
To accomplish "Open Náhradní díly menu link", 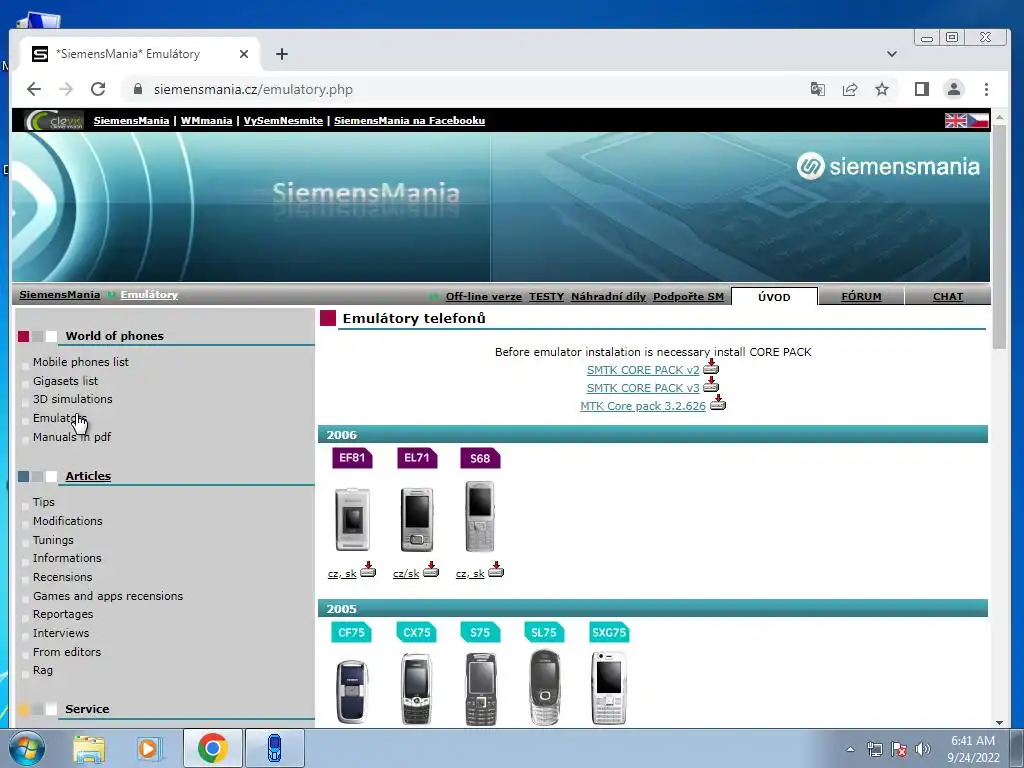I will coord(608,296).
